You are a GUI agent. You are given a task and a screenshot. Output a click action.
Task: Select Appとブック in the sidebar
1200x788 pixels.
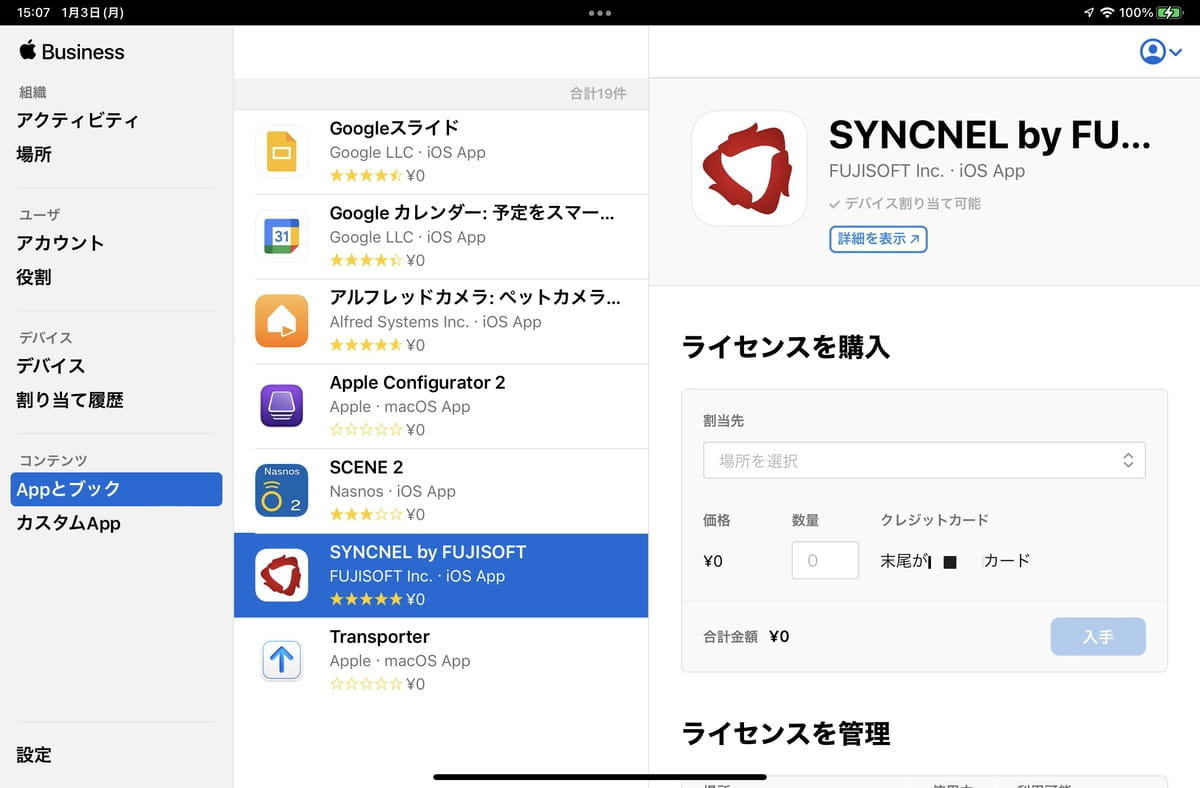(116, 489)
